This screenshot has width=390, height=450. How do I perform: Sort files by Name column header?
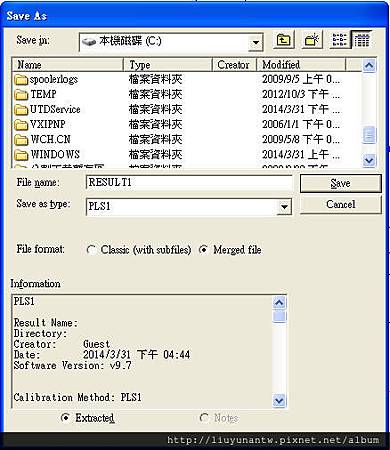pos(68,65)
